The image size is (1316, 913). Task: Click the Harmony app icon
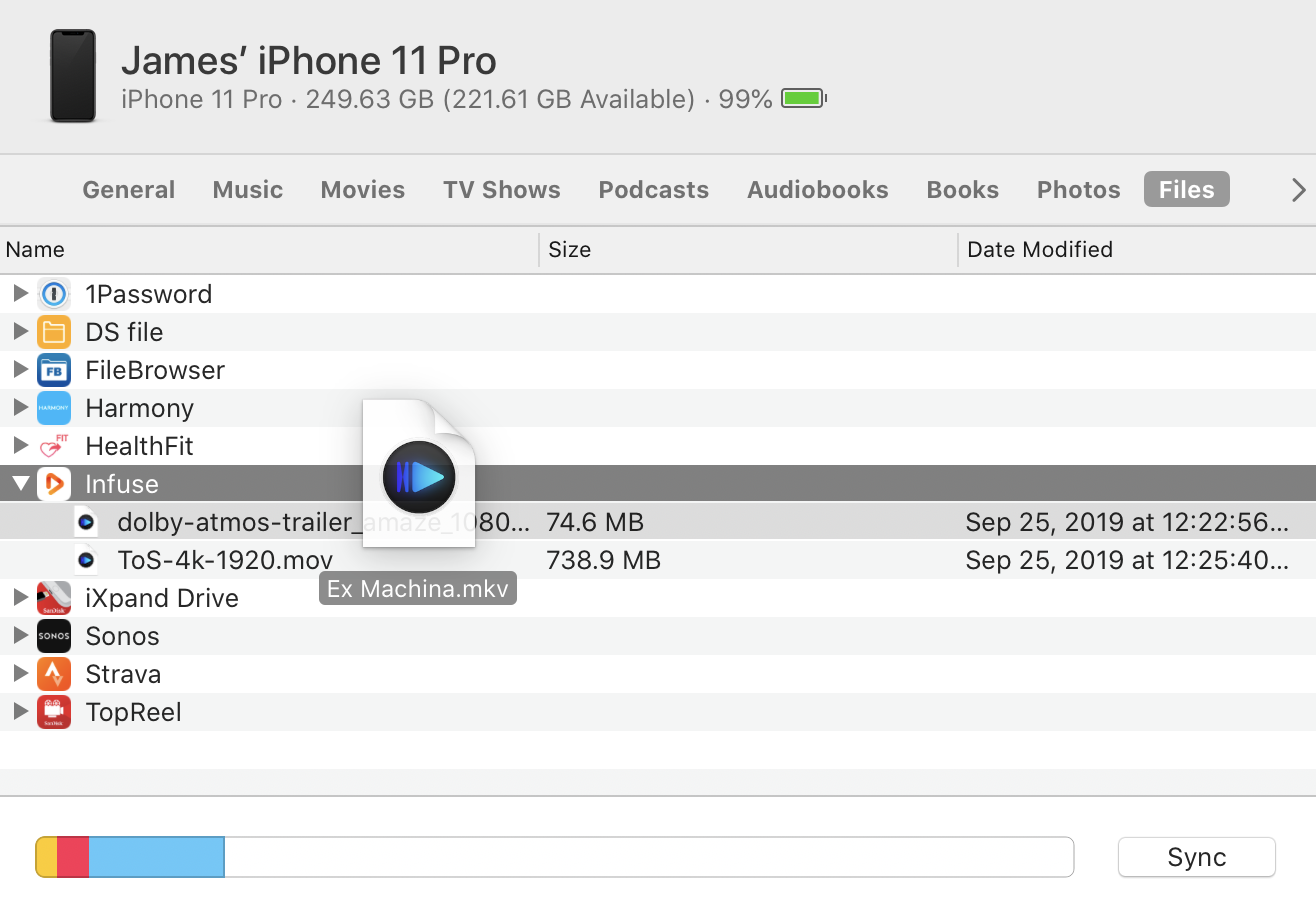(54, 408)
